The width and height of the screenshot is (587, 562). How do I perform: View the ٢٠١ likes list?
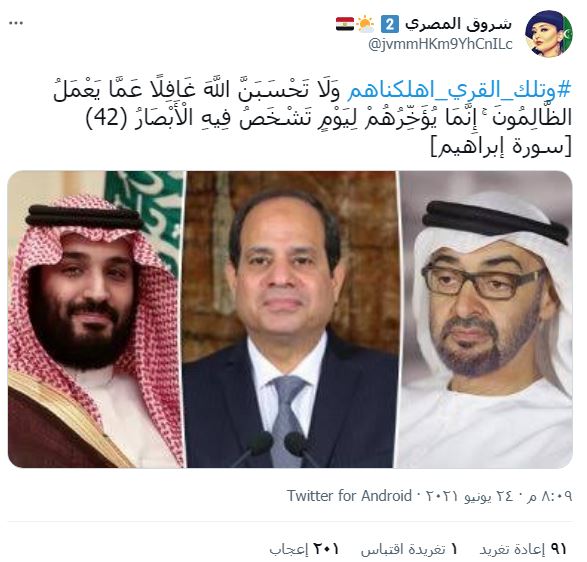304,549
